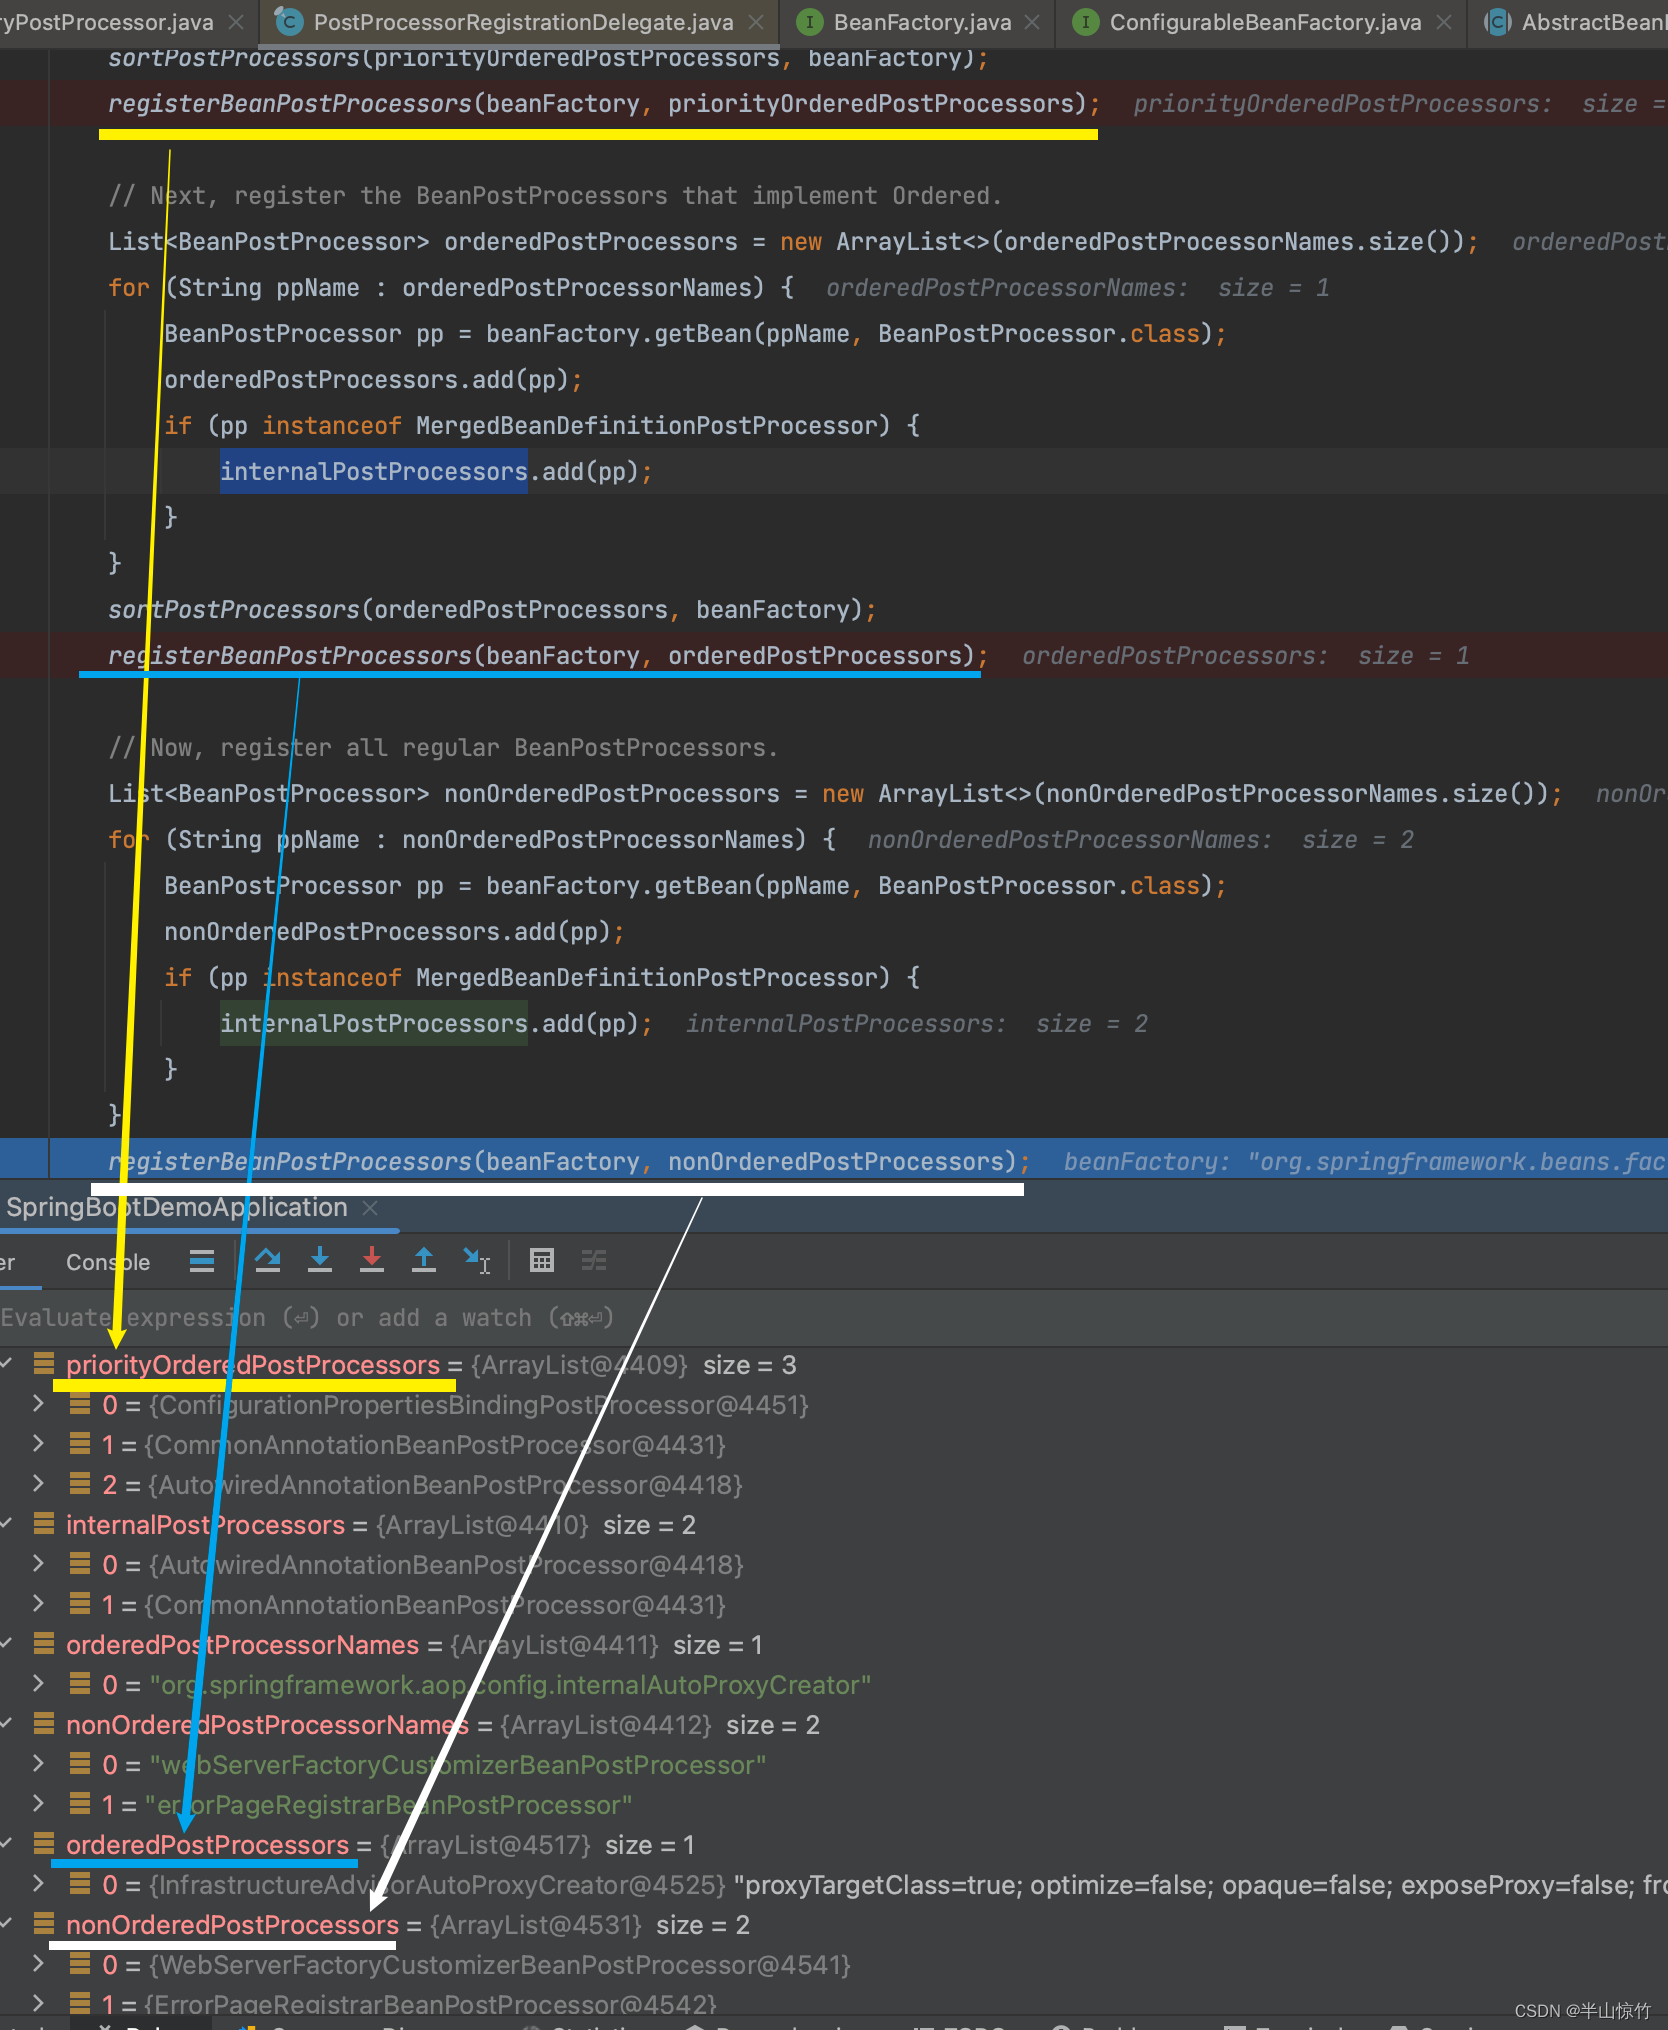Select priorityOrderedPostProcessors variable row

[834, 1365]
